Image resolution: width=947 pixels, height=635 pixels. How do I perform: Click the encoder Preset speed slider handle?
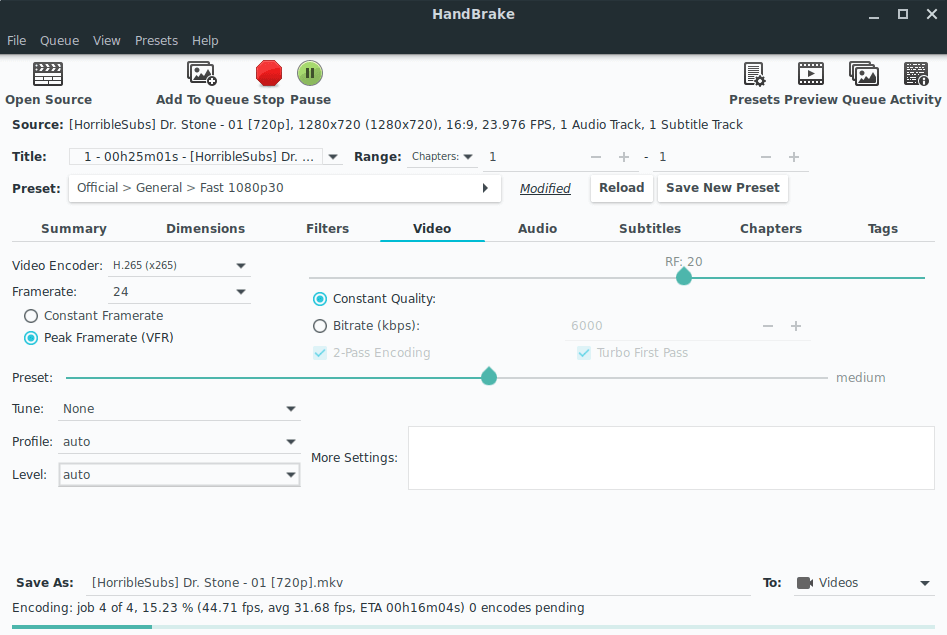tap(489, 376)
